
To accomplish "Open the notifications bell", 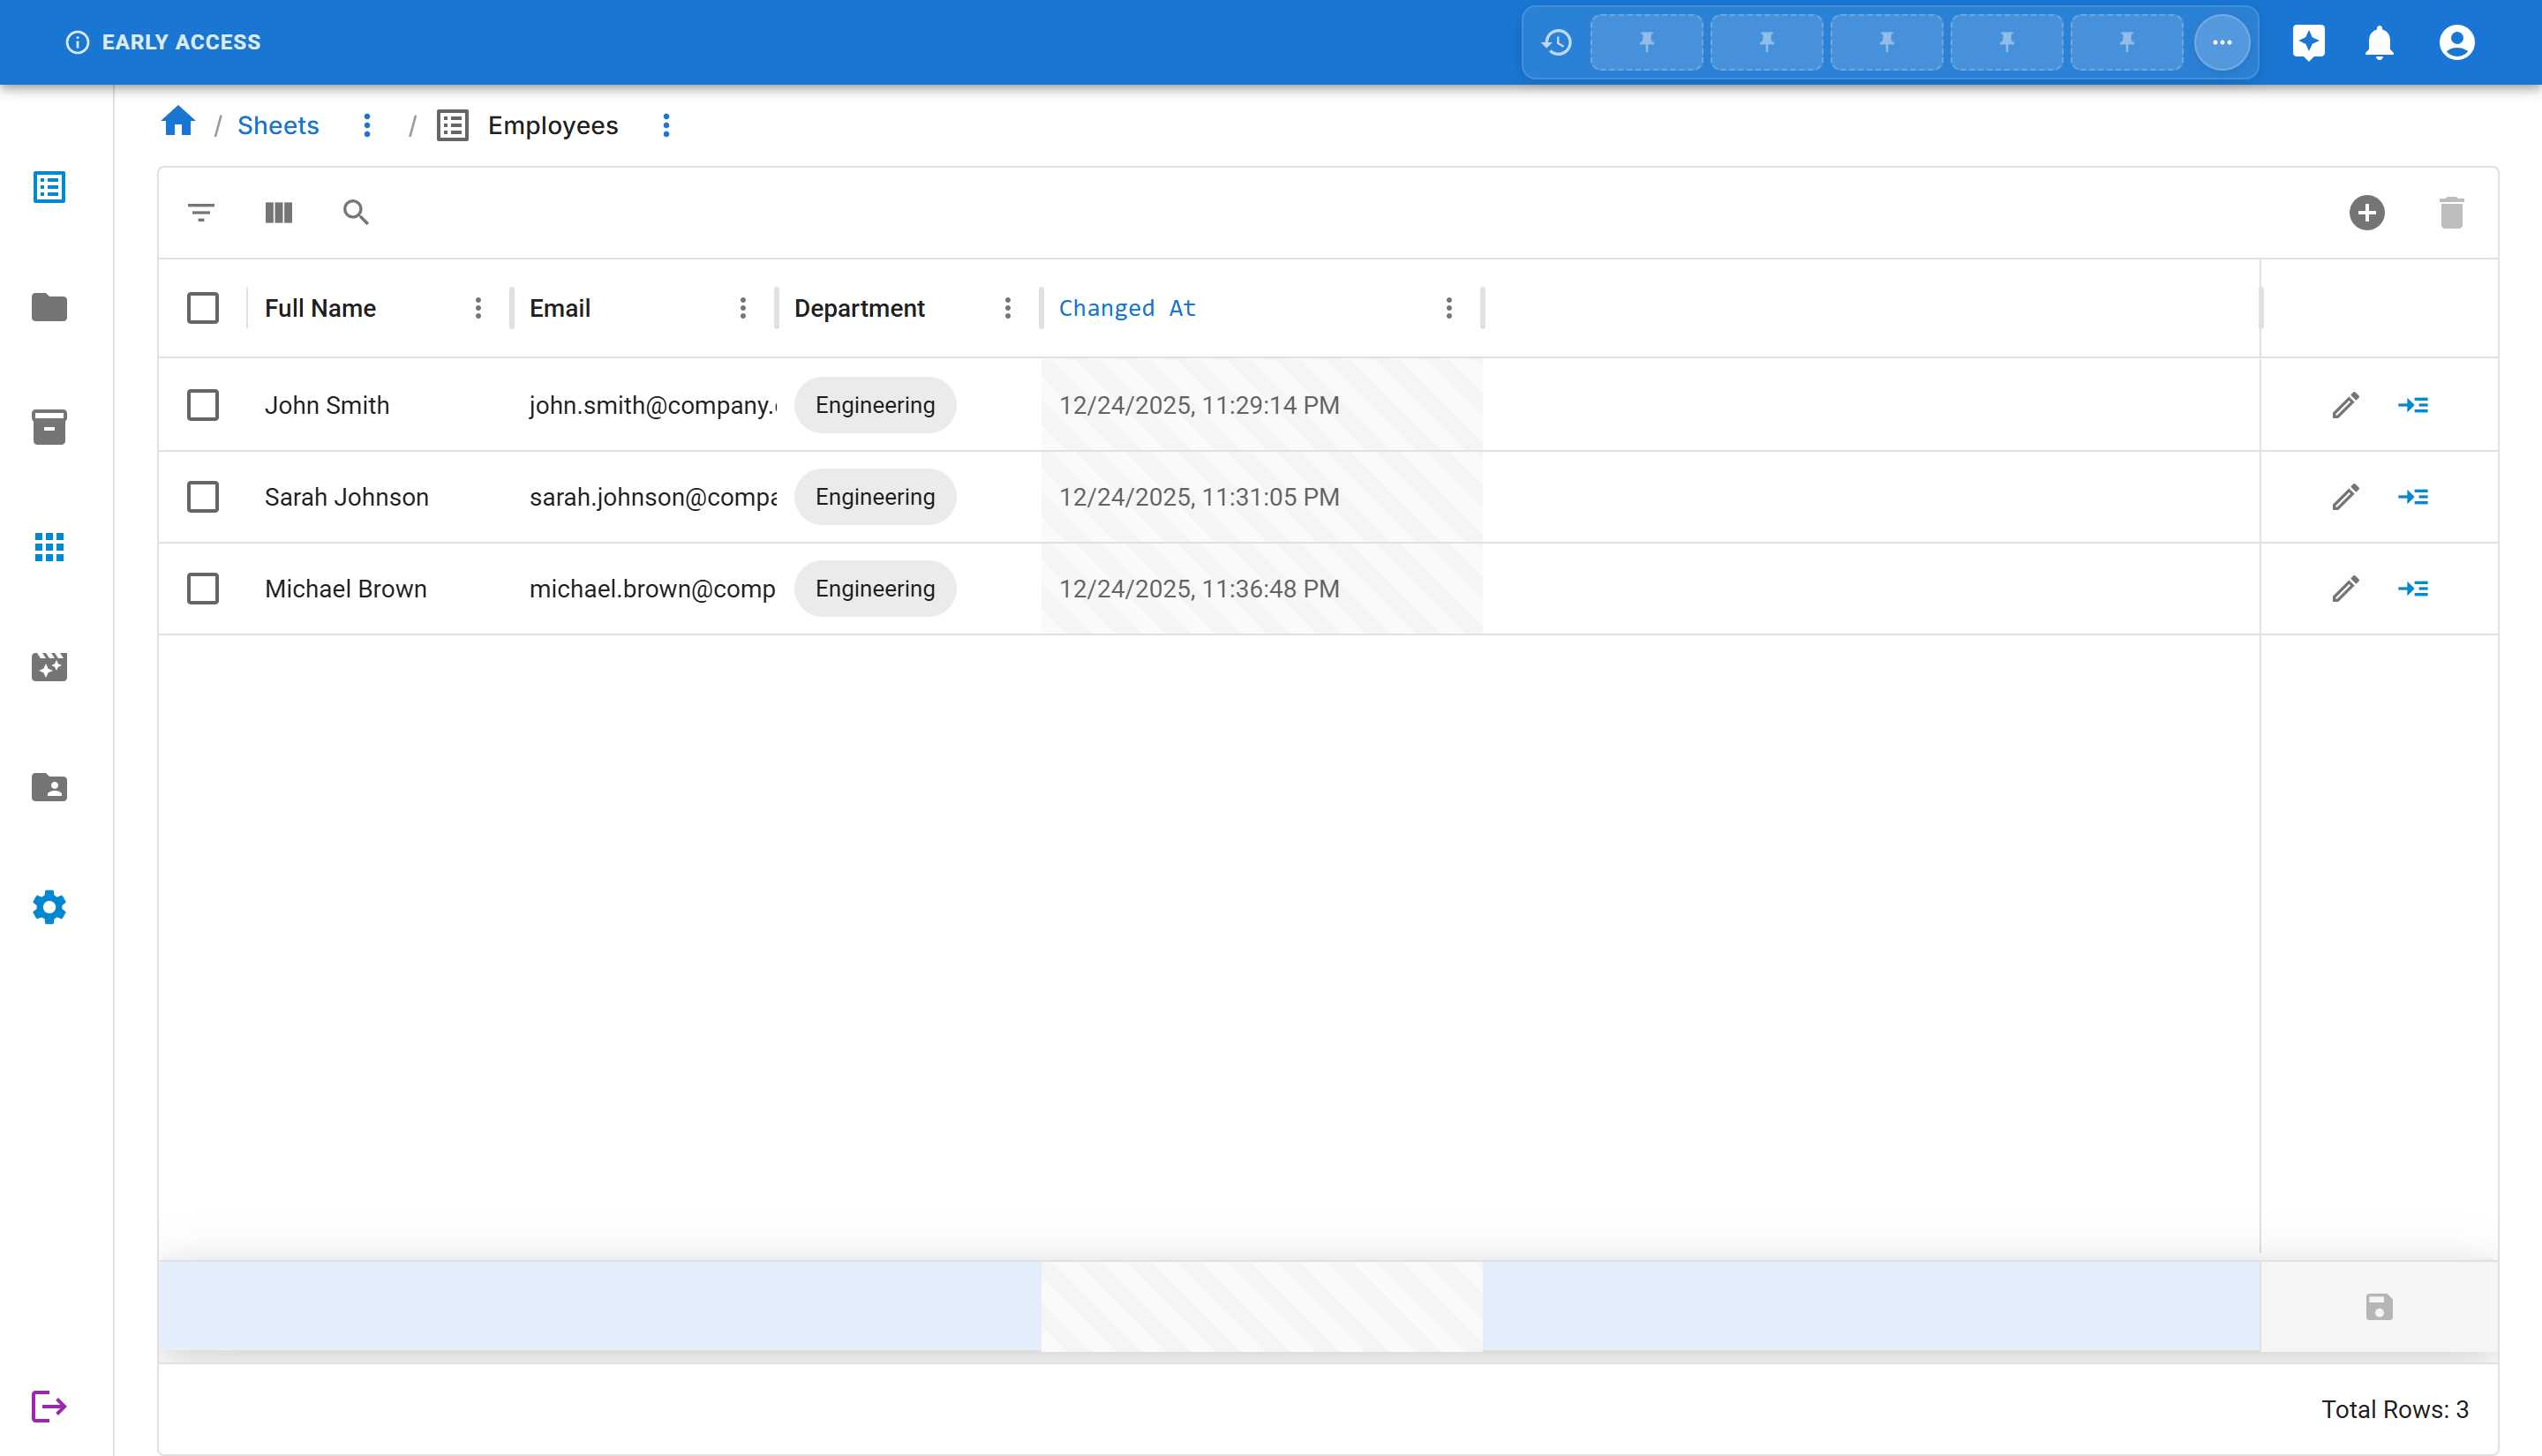I will 2379,42.
